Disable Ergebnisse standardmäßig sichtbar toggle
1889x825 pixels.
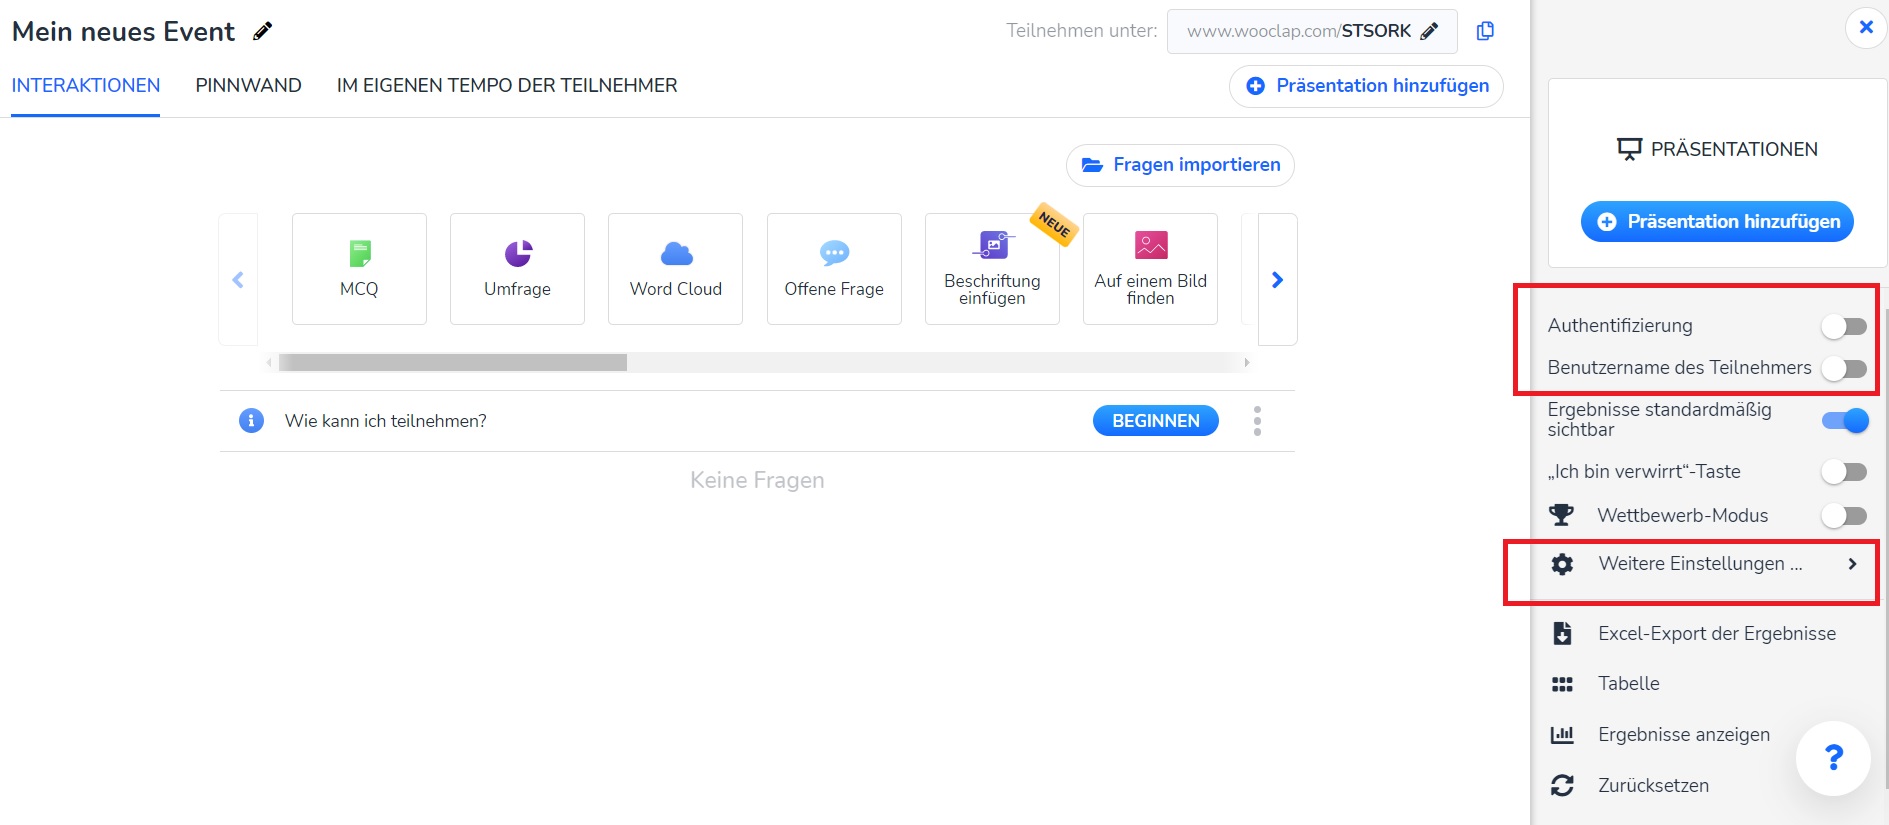pyautogui.click(x=1844, y=420)
